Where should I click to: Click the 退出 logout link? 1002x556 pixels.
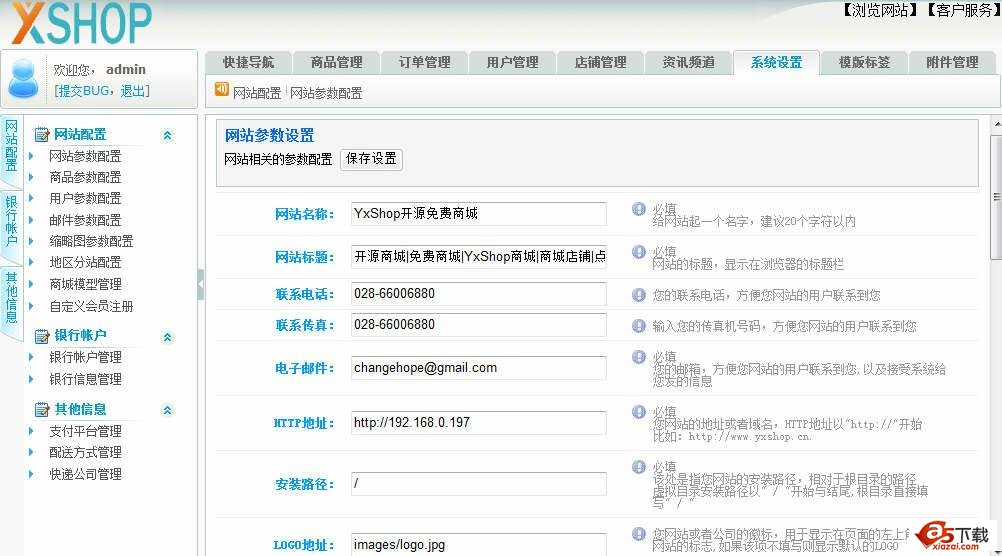133,91
